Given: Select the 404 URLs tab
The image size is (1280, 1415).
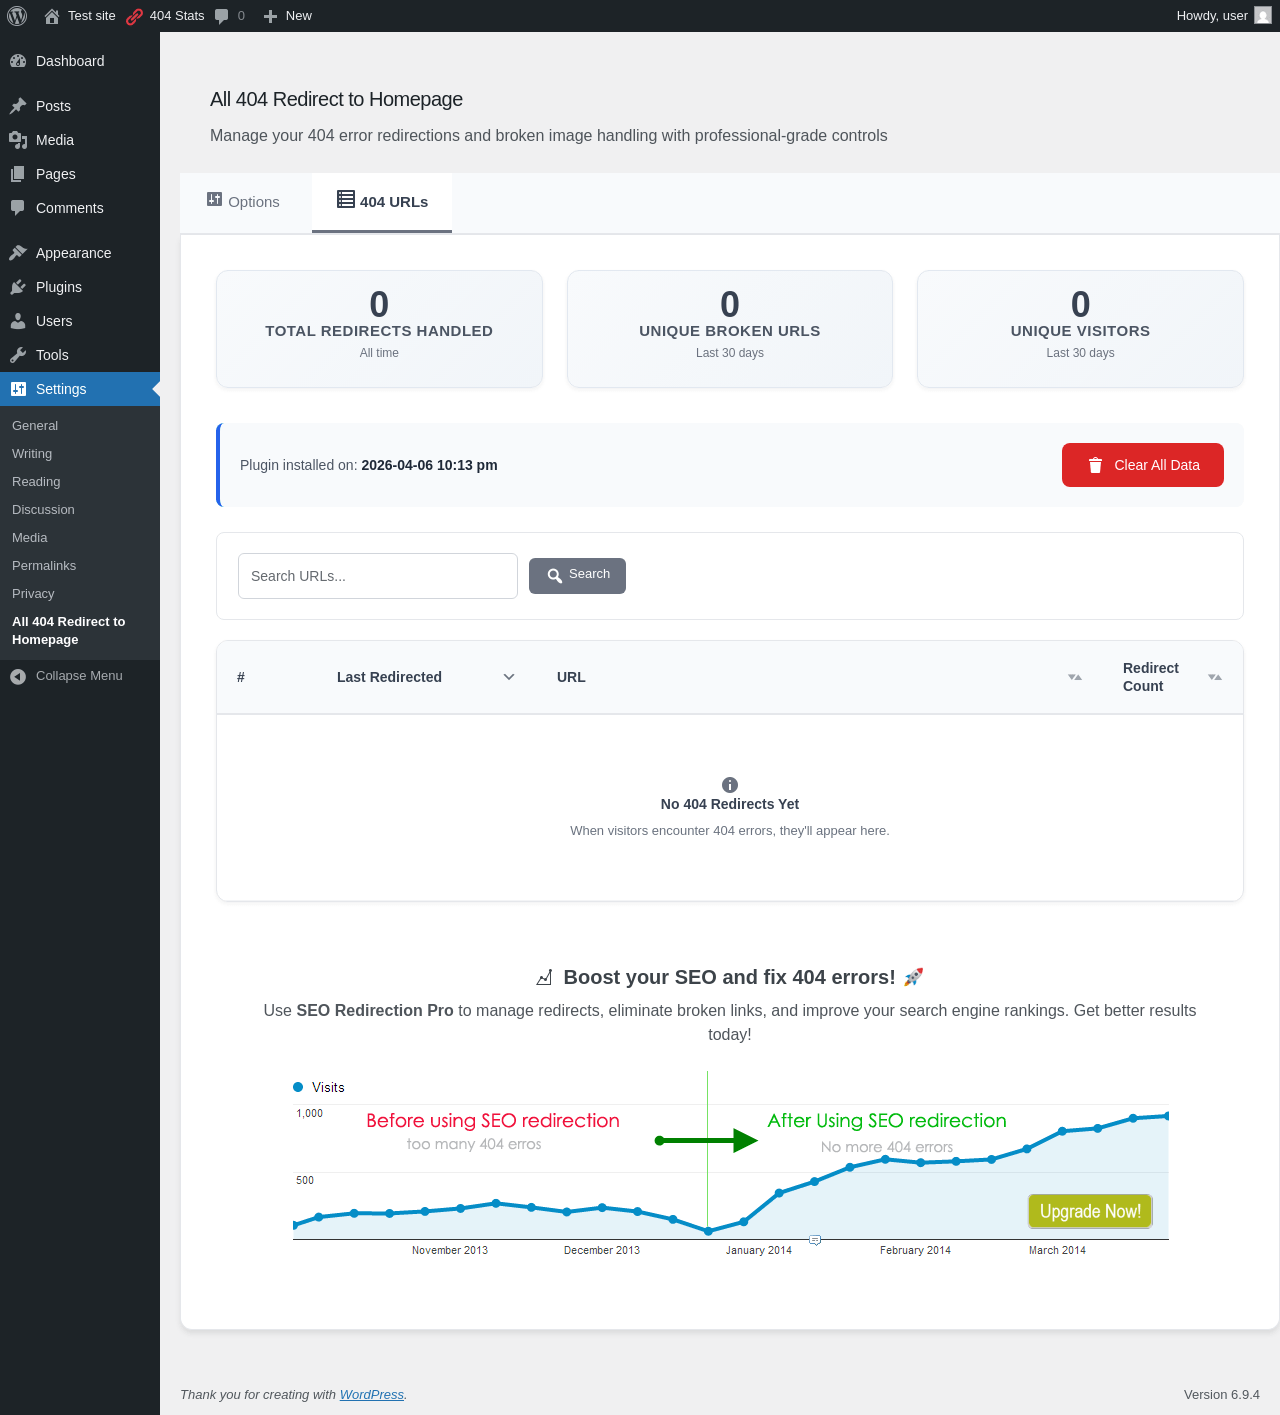Looking at the screenshot, I should [382, 201].
